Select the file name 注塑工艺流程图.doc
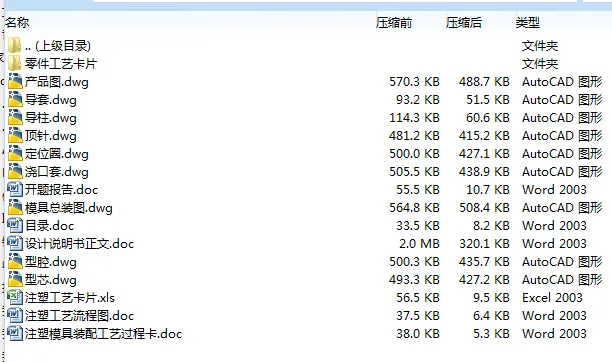This screenshot has height=362, width=612. (80, 316)
